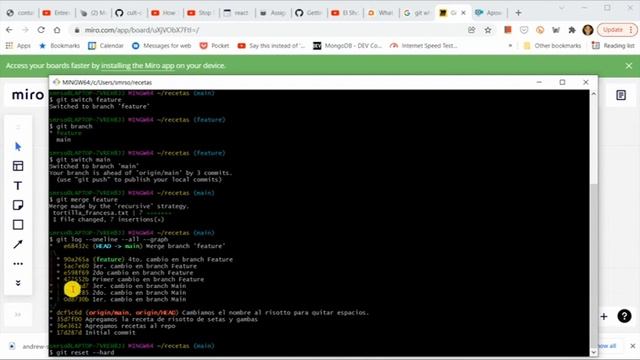
Task: Select the Miro connection line arrow tool
Action: (x=18, y=244)
